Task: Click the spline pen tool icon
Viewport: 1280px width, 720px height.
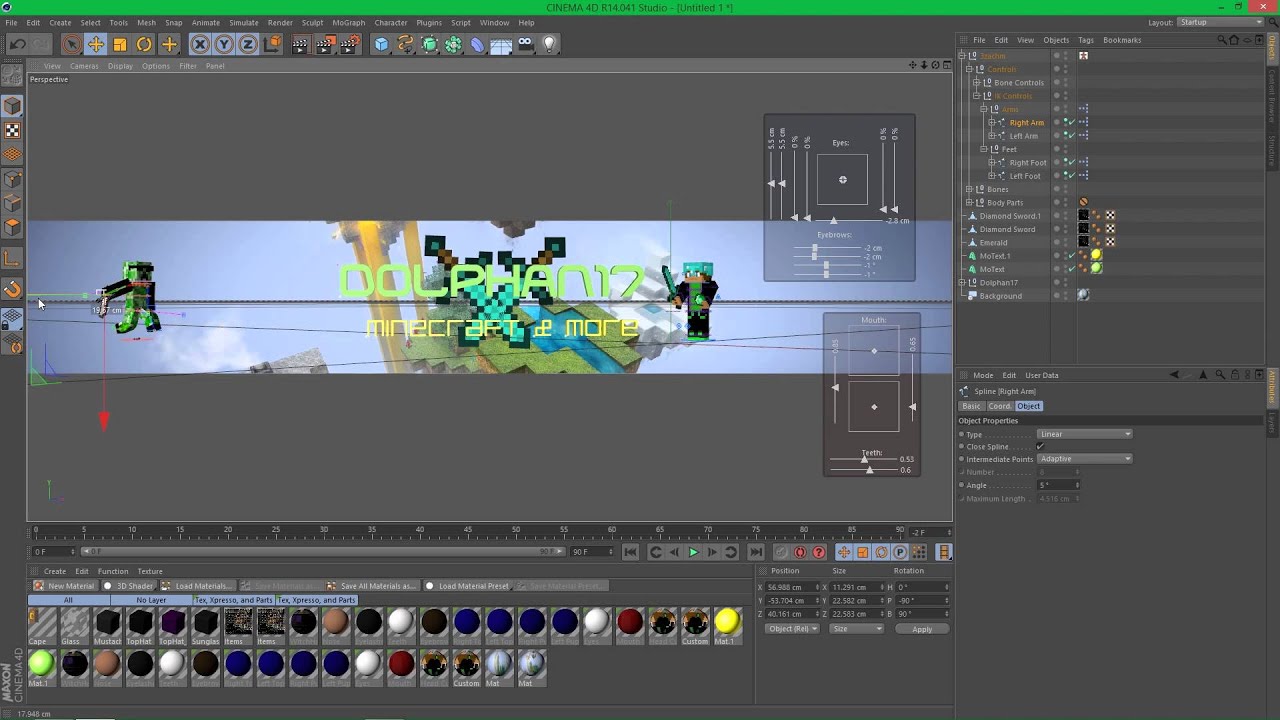Action: tap(405, 44)
